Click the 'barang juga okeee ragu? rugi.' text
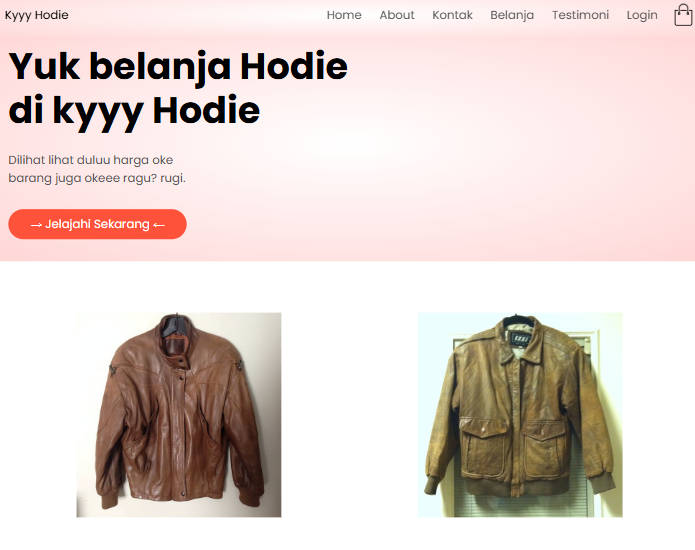The image size is (695, 550). (x=97, y=178)
